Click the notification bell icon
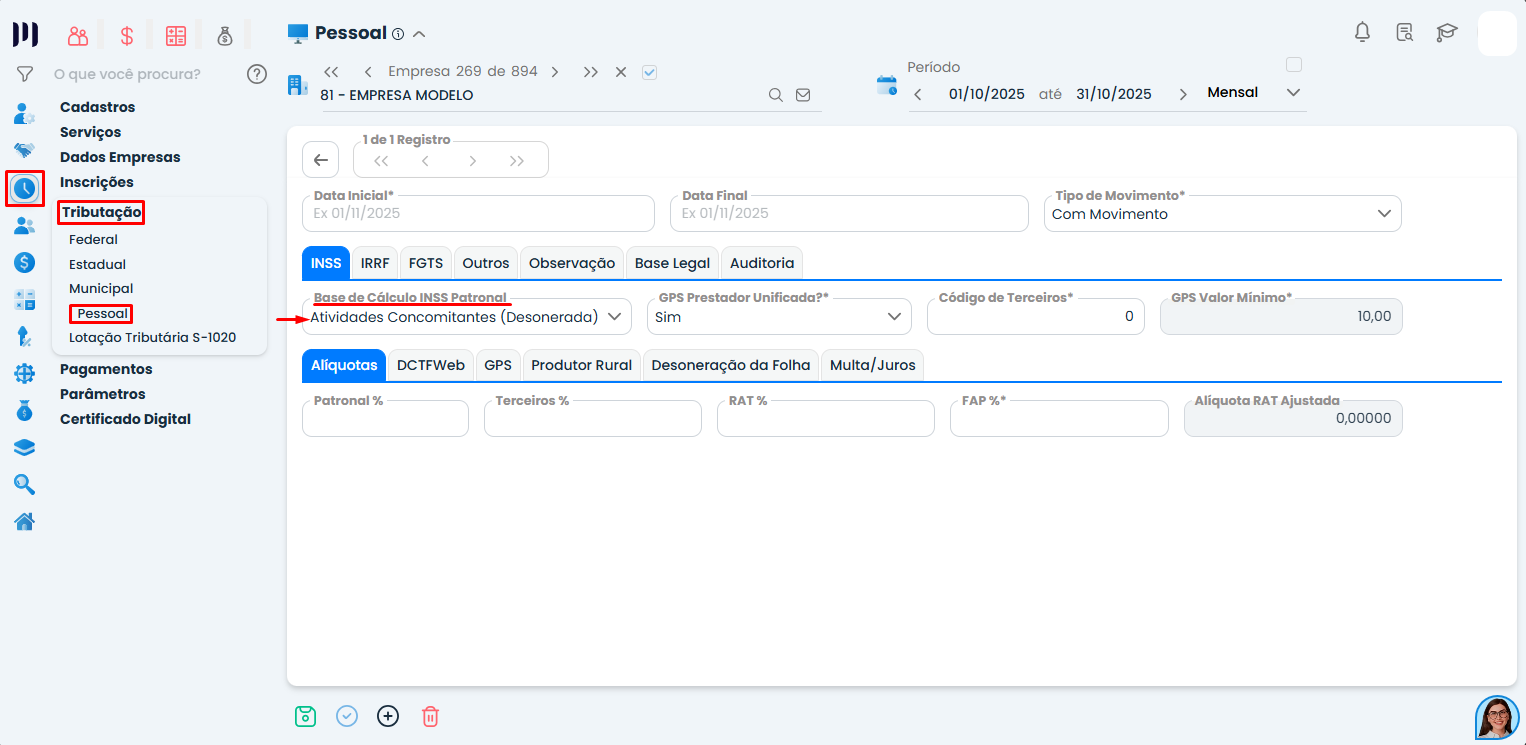The image size is (1526, 745). pos(1362,32)
